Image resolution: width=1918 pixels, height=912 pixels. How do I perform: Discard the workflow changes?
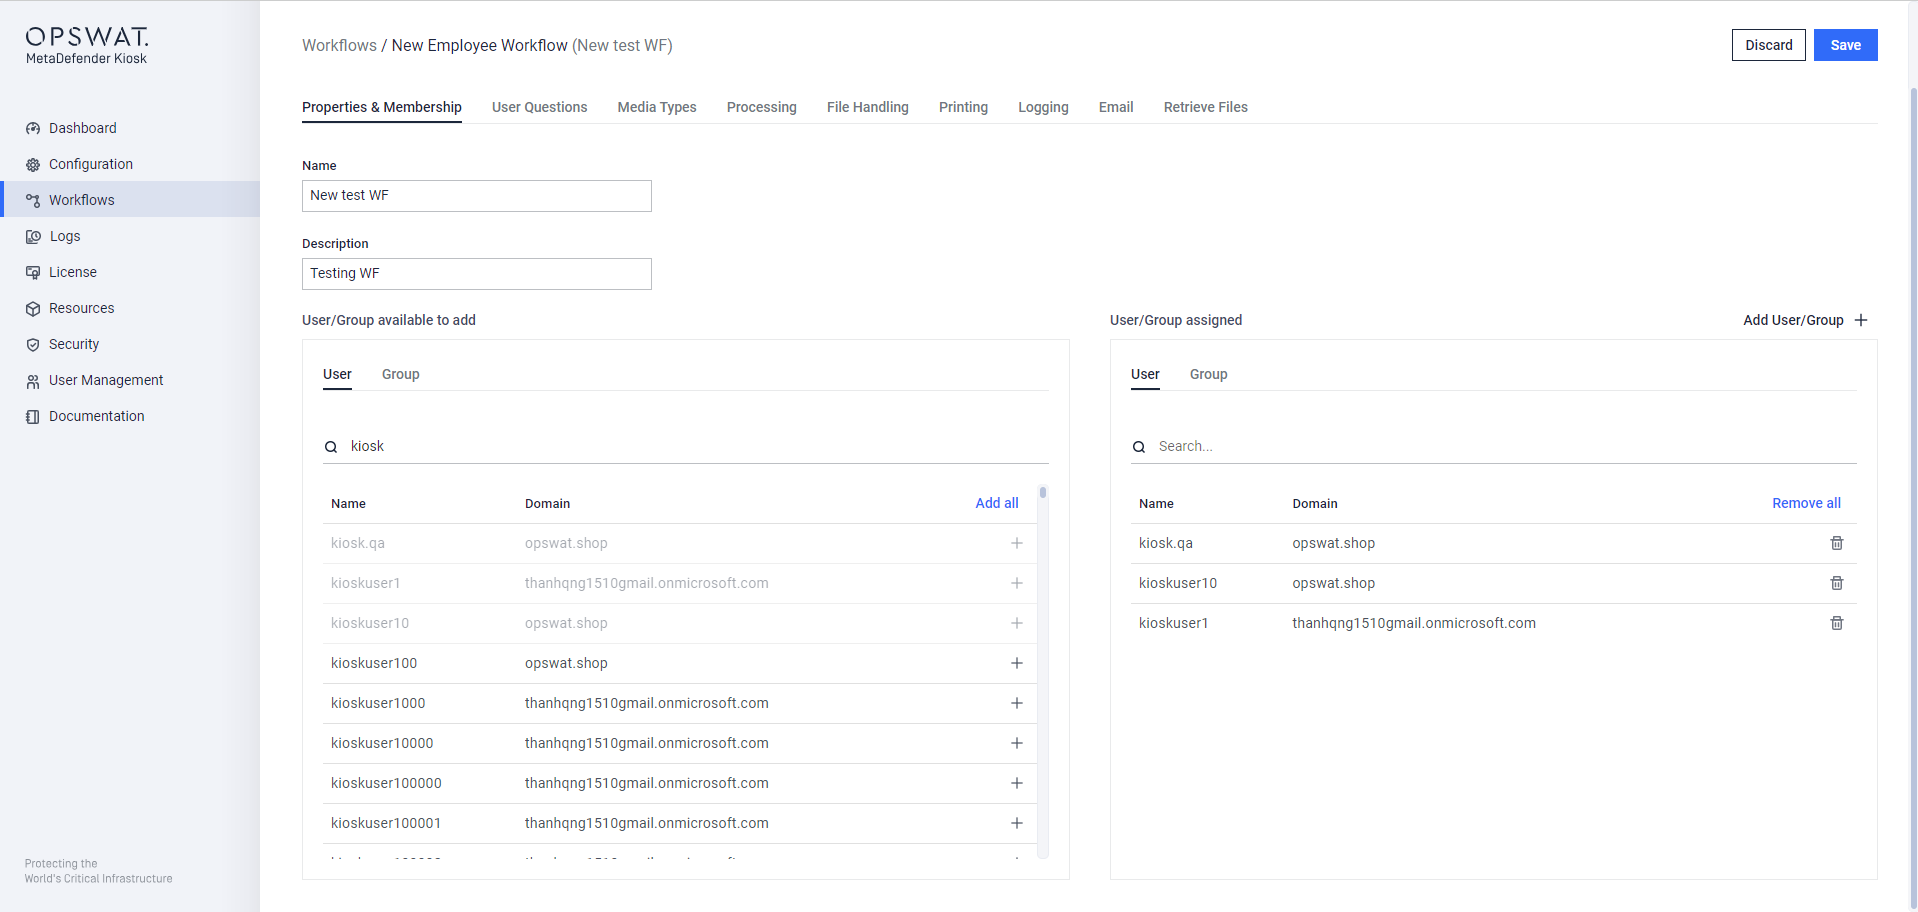pos(1769,45)
